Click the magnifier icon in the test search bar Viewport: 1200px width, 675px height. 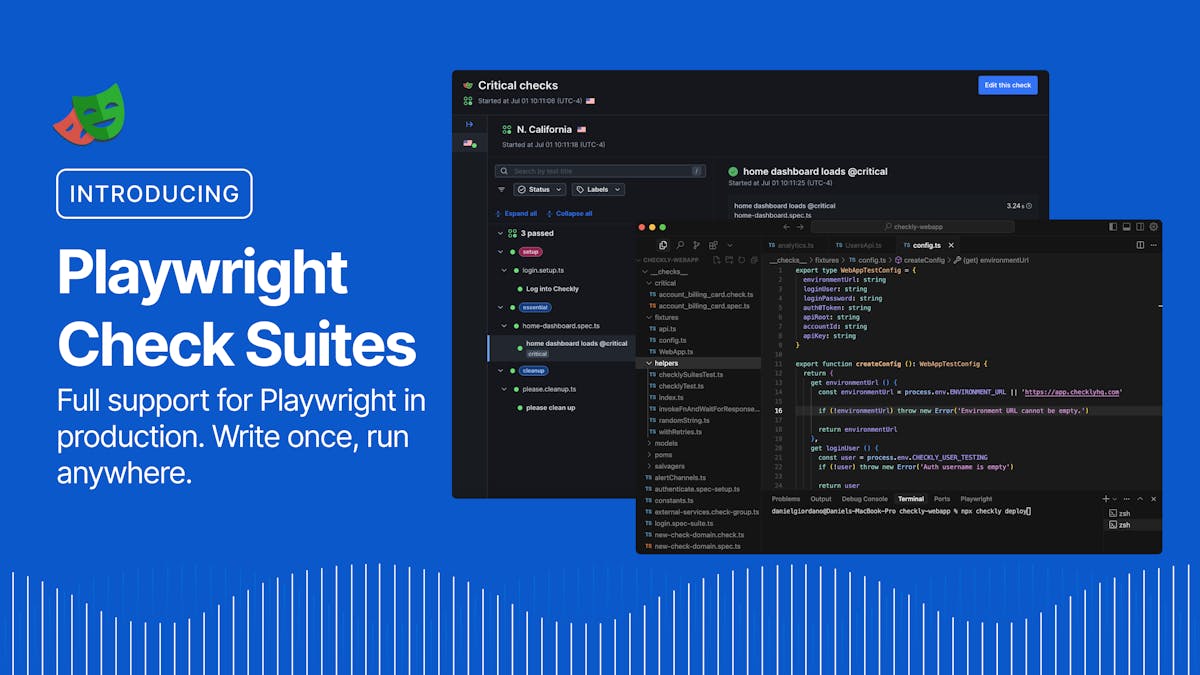pyautogui.click(x=504, y=170)
